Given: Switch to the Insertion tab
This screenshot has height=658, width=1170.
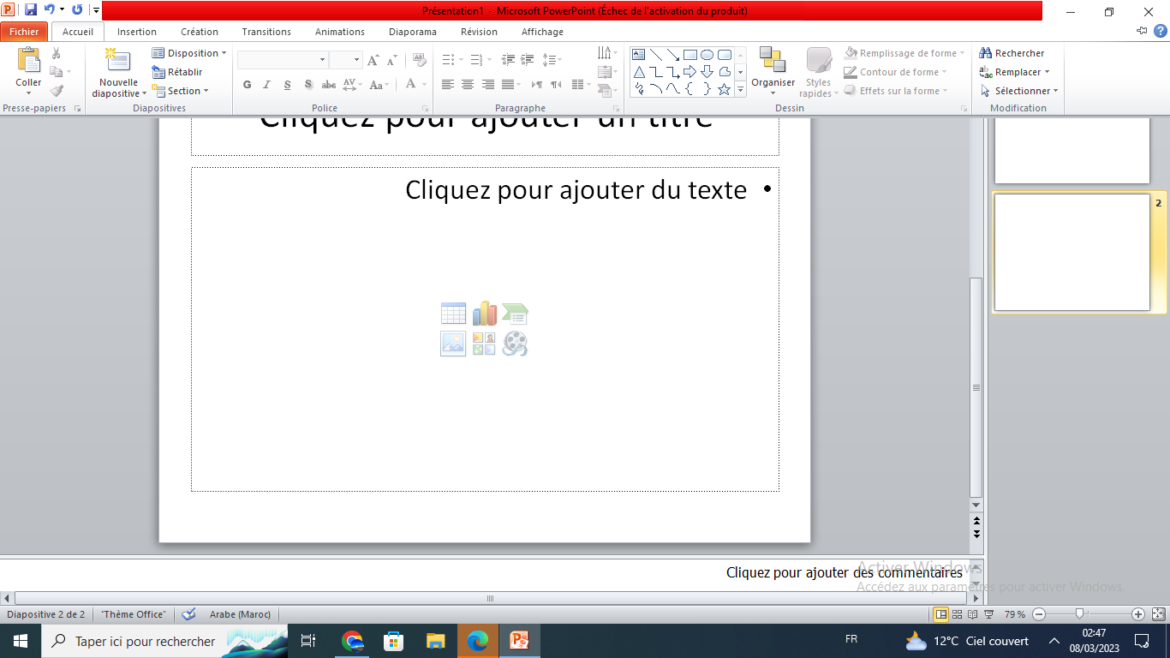Looking at the screenshot, I should coord(137,31).
